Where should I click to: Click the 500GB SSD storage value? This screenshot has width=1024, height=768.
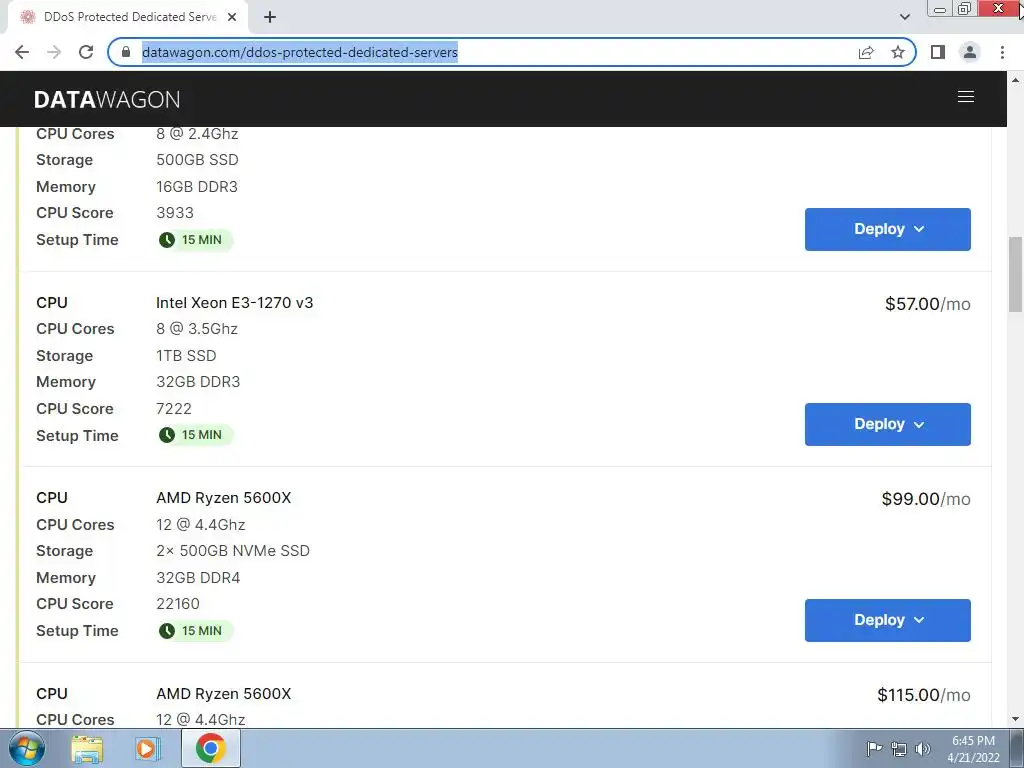pos(197,159)
